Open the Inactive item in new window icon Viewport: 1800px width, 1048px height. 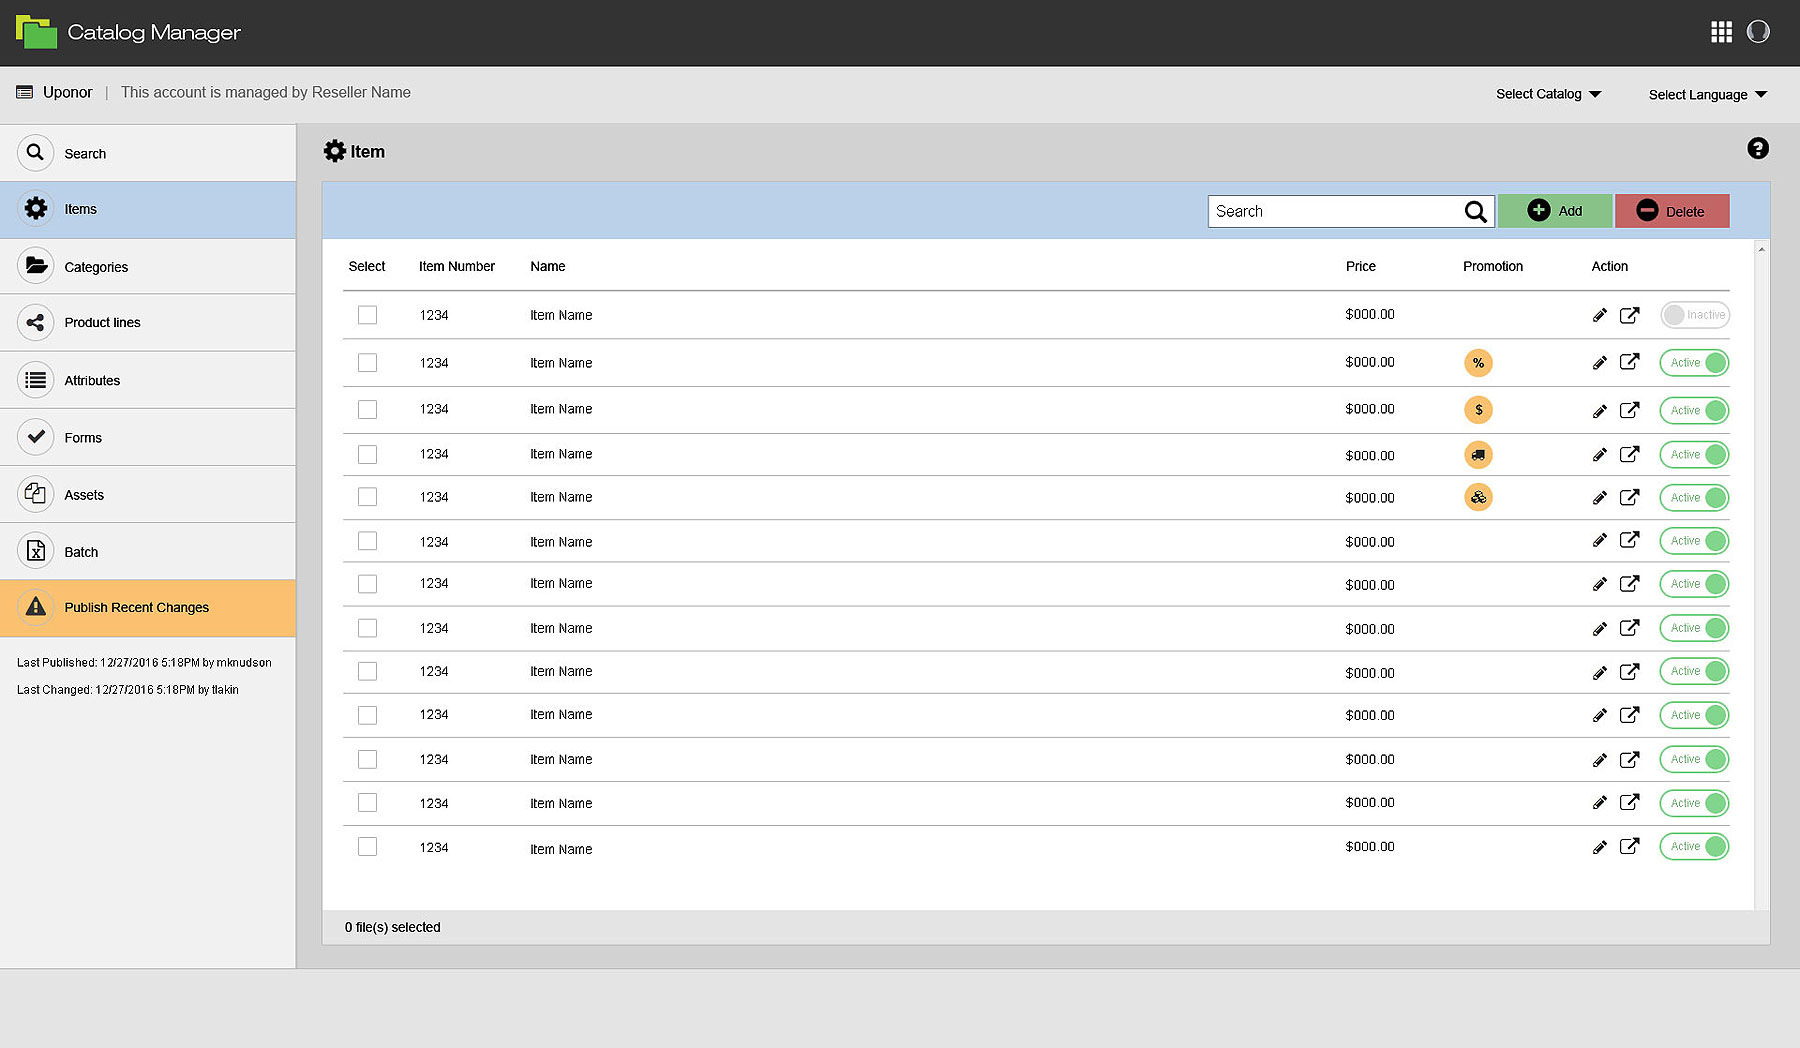click(1629, 315)
